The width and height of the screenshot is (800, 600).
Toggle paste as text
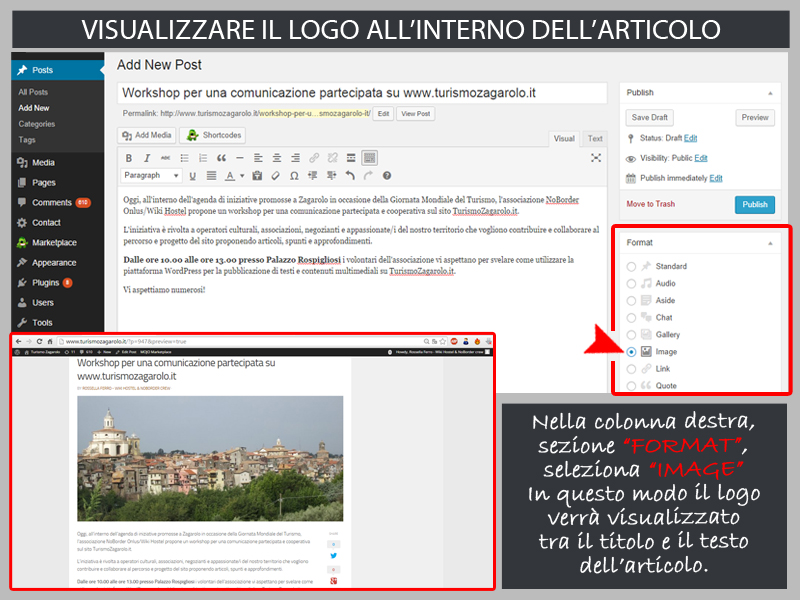(257, 176)
